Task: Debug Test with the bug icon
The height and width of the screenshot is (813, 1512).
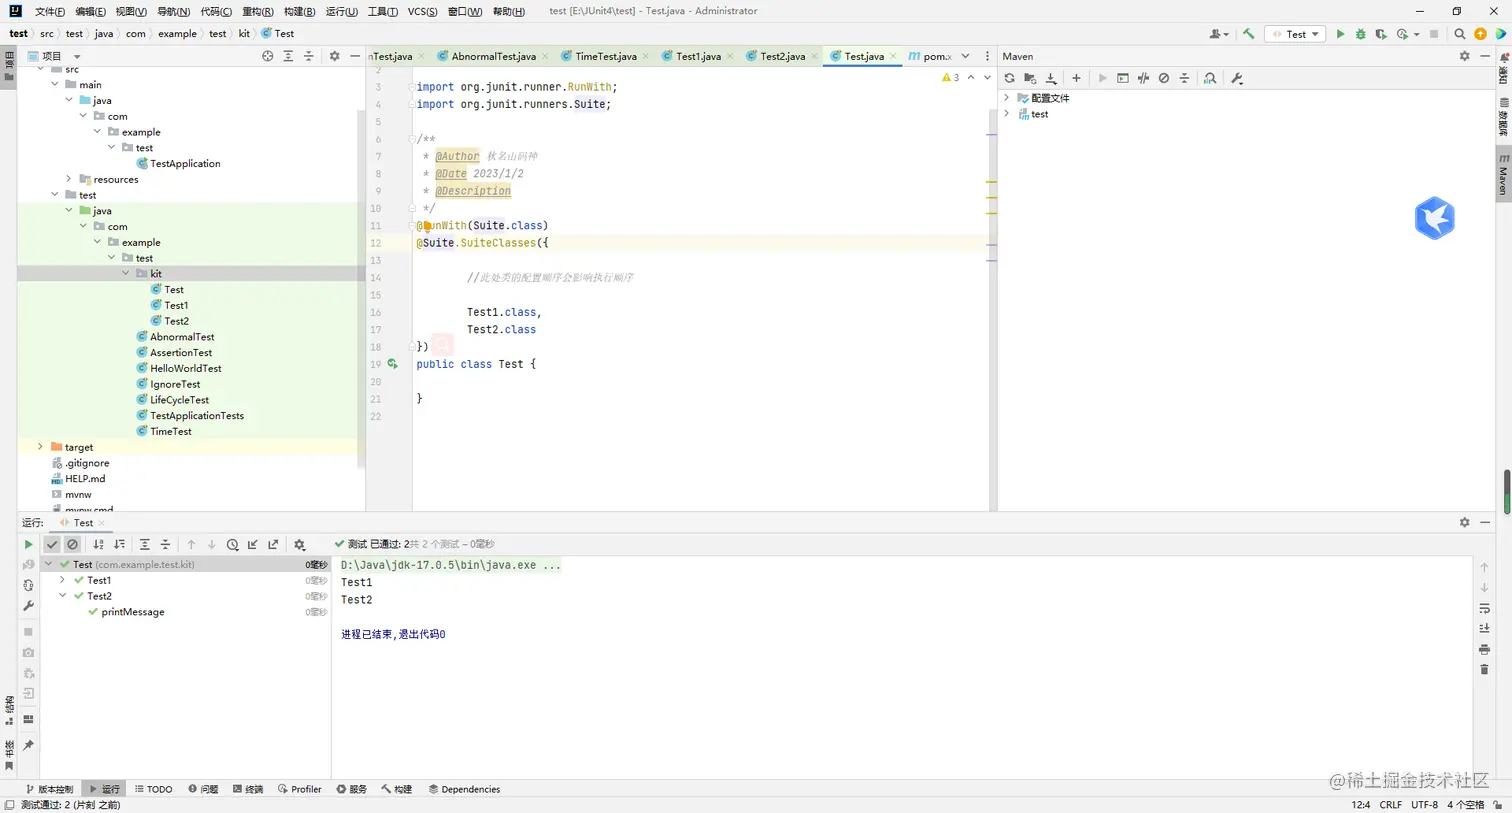Action: click(x=1360, y=34)
